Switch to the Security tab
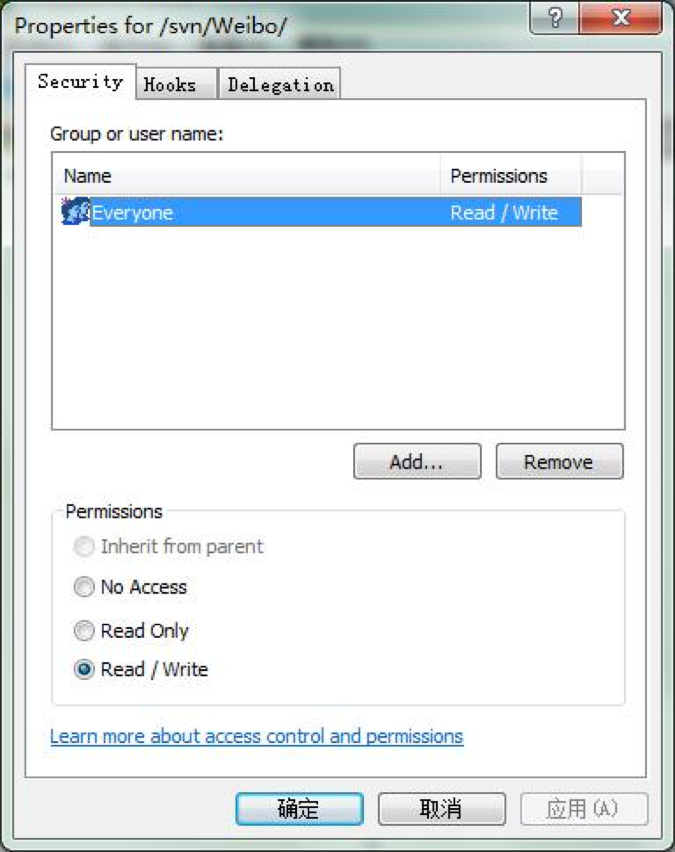 [80, 82]
